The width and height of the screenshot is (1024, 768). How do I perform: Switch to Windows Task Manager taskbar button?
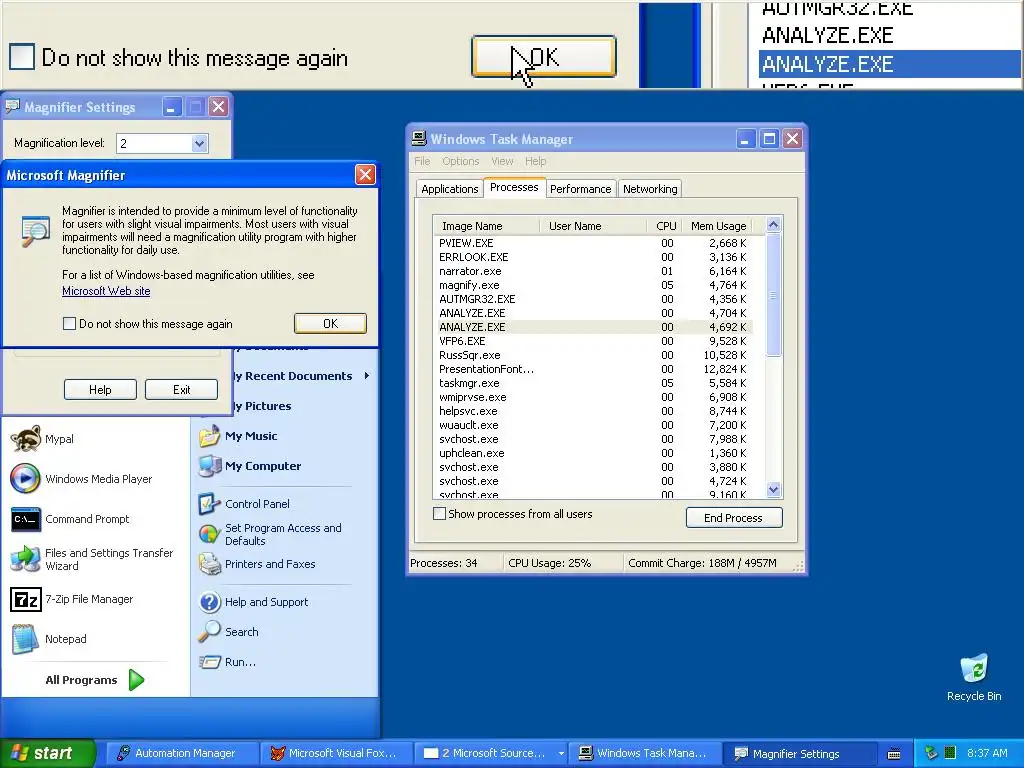pos(645,753)
